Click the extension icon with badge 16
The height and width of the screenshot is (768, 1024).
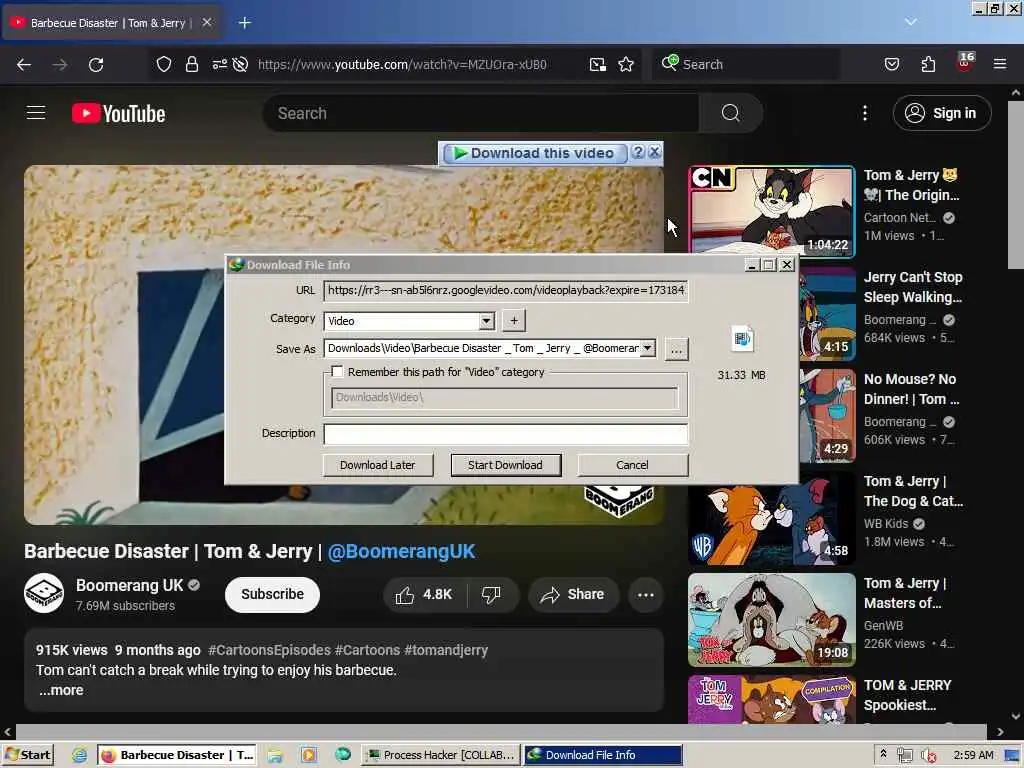tap(965, 63)
